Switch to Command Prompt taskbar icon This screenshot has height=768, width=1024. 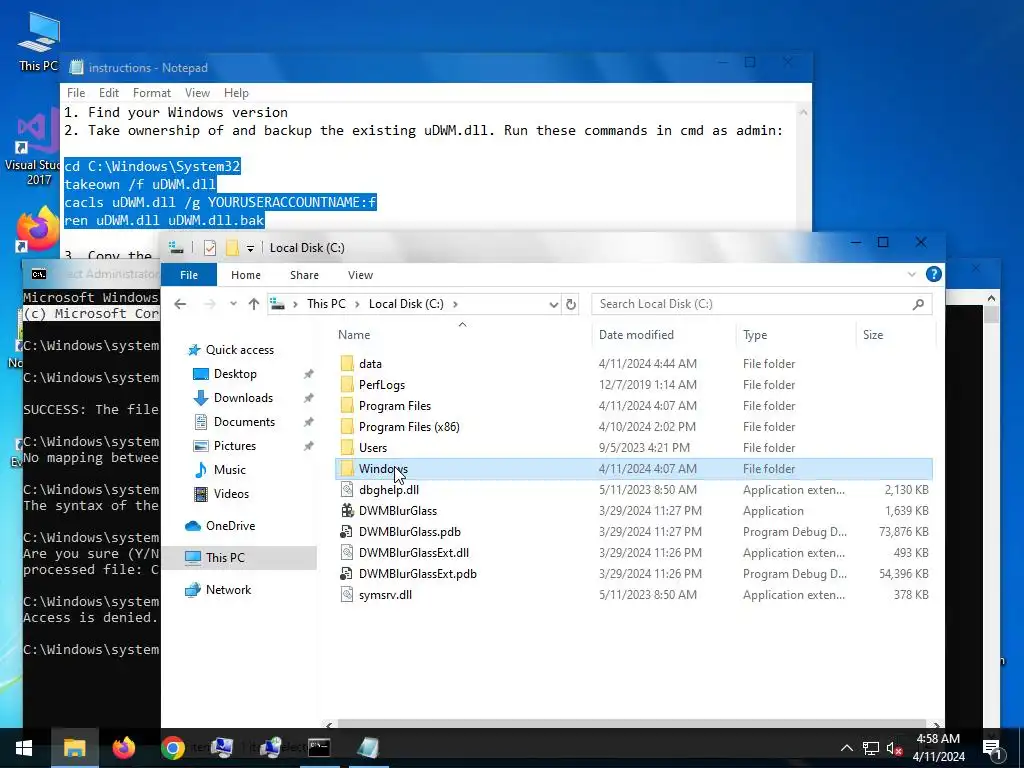[x=319, y=748]
